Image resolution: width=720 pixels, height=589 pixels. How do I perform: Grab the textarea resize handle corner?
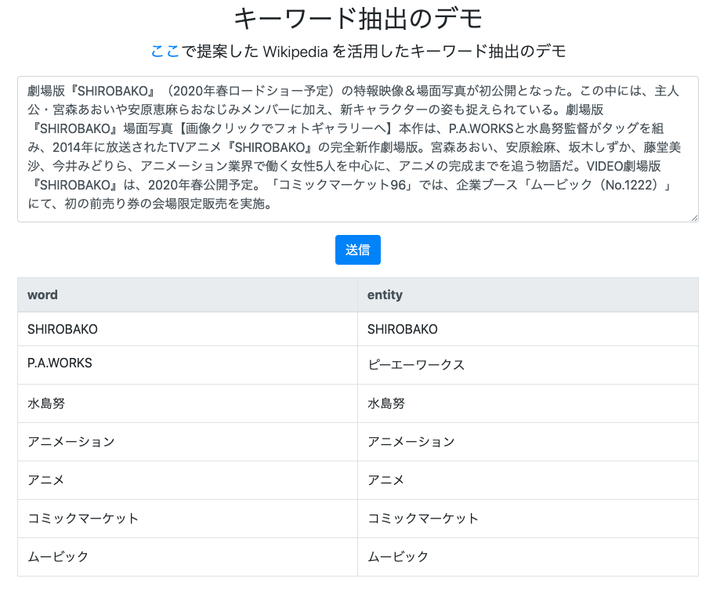[x=694, y=218]
